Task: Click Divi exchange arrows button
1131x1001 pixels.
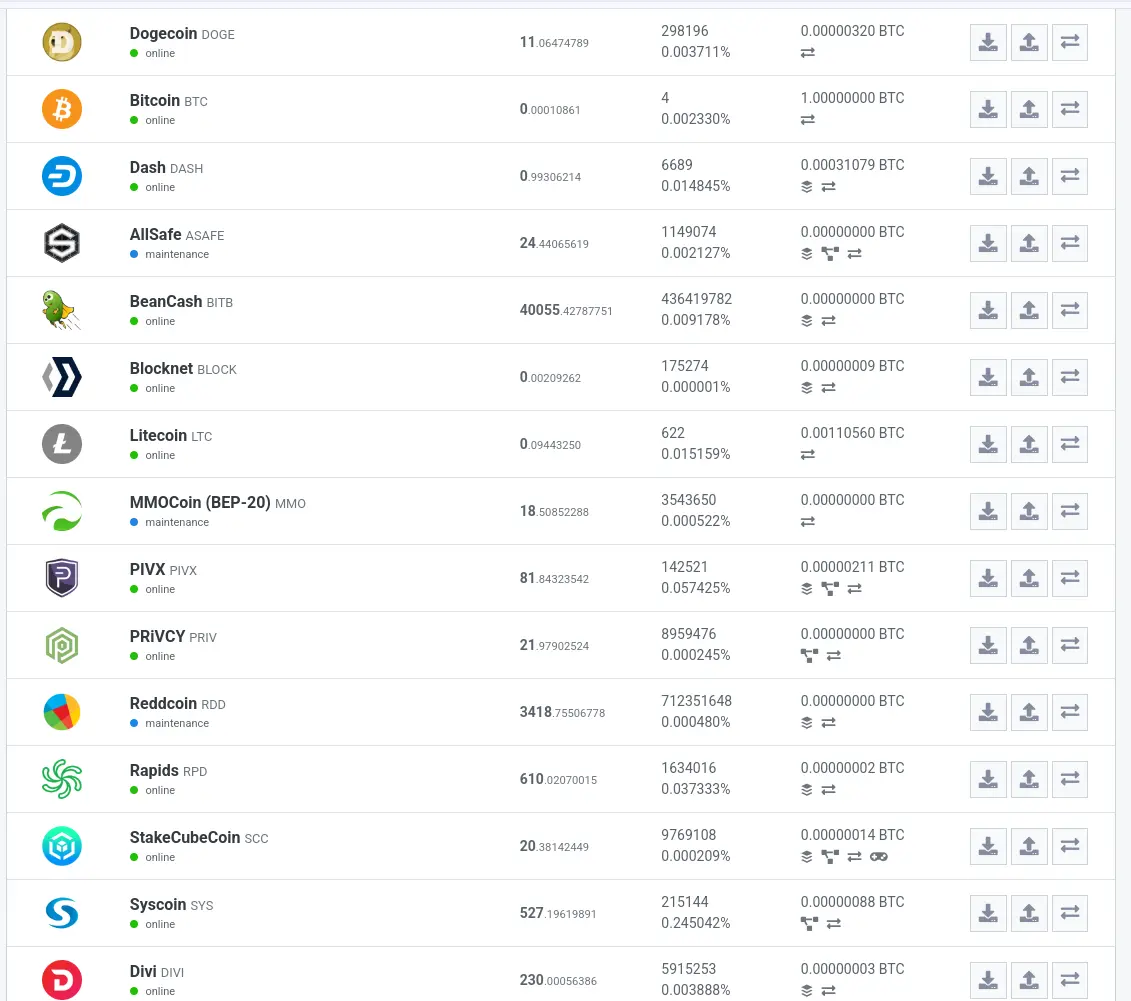Action: pyautogui.click(x=1070, y=982)
